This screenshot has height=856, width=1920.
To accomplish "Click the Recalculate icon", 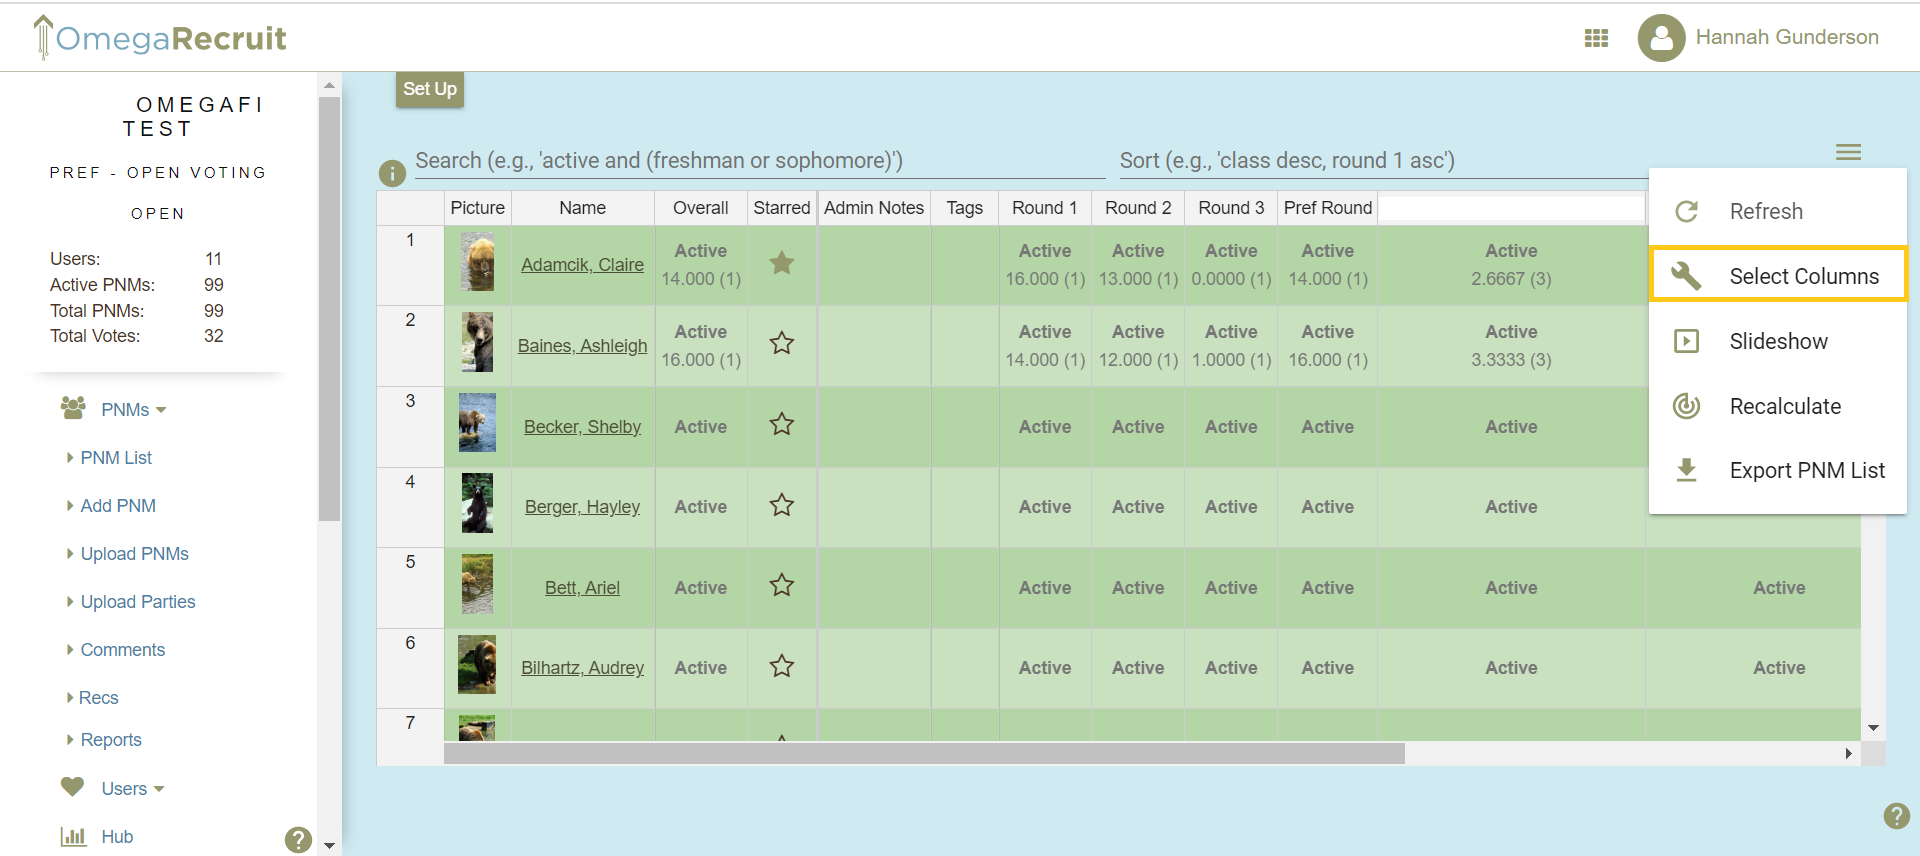I will tap(1687, 406).
